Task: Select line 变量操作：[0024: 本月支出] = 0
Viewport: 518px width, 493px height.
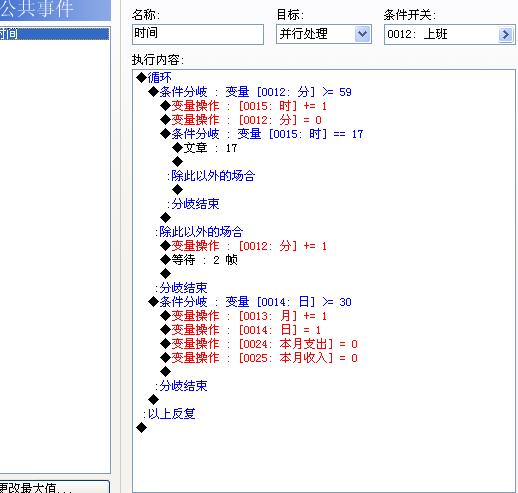Action: pos(259,344)
